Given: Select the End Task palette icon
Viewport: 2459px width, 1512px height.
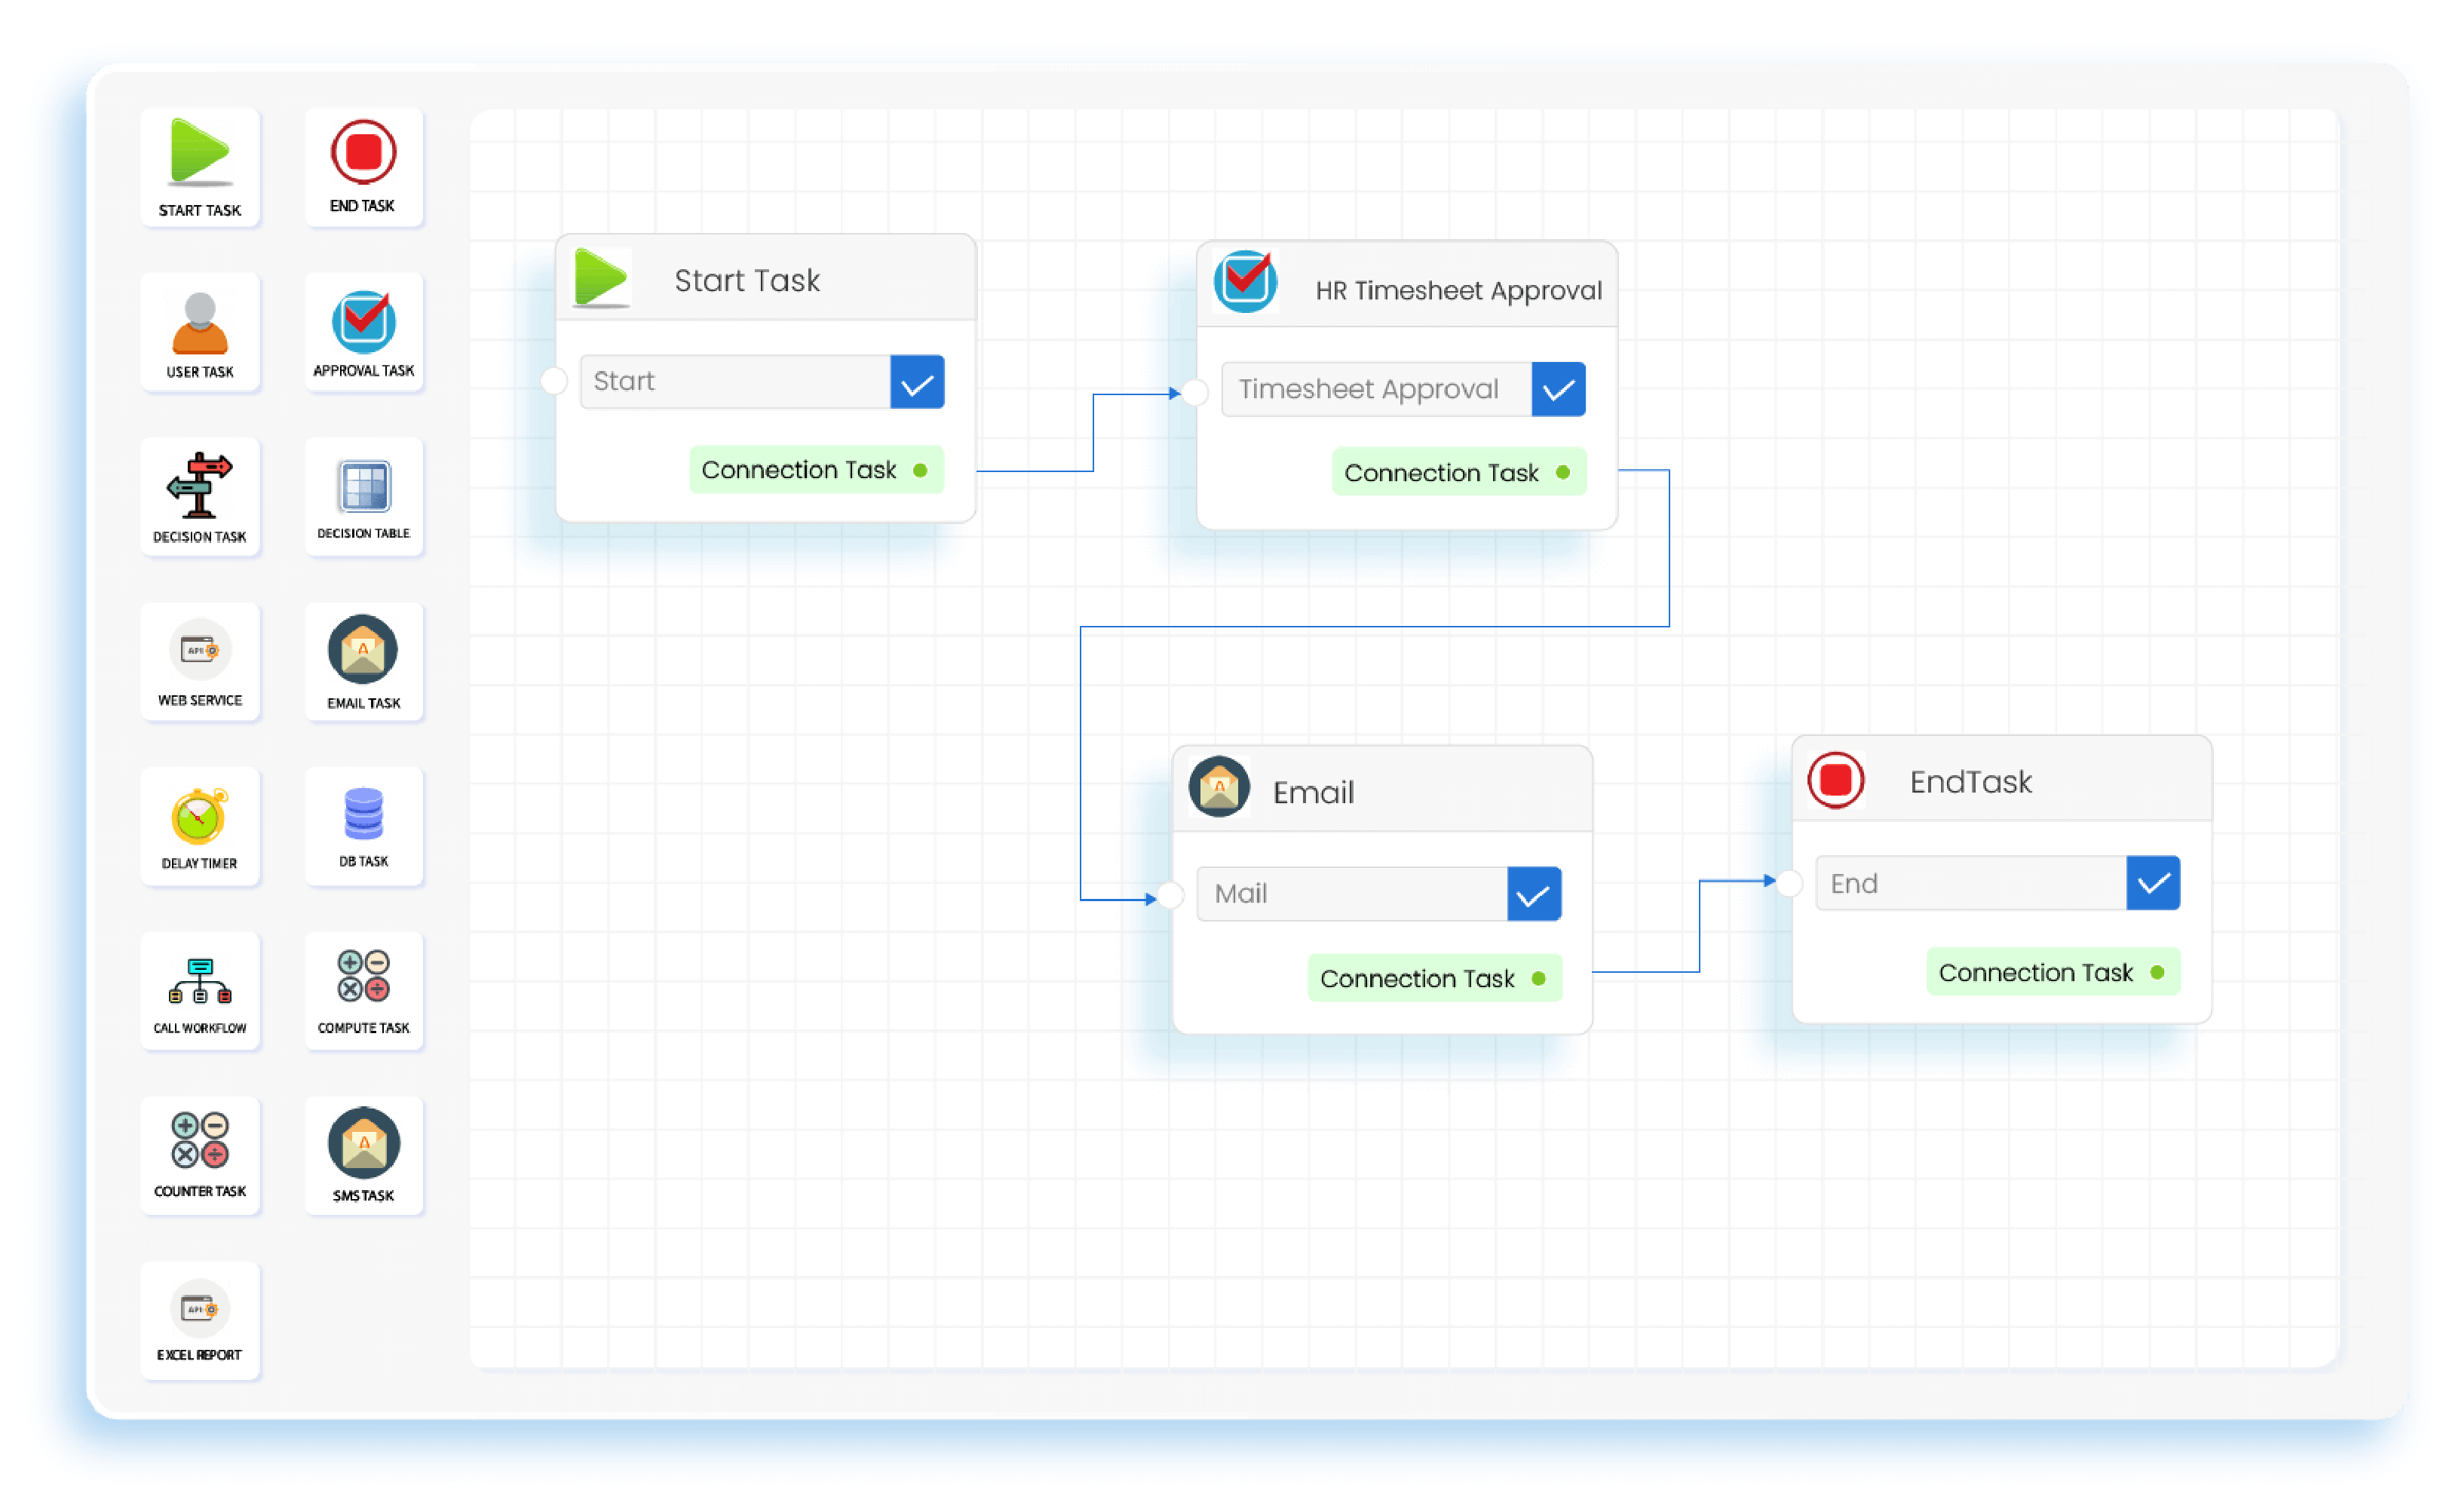Looking at the screenshot, I should coord(363,153).
